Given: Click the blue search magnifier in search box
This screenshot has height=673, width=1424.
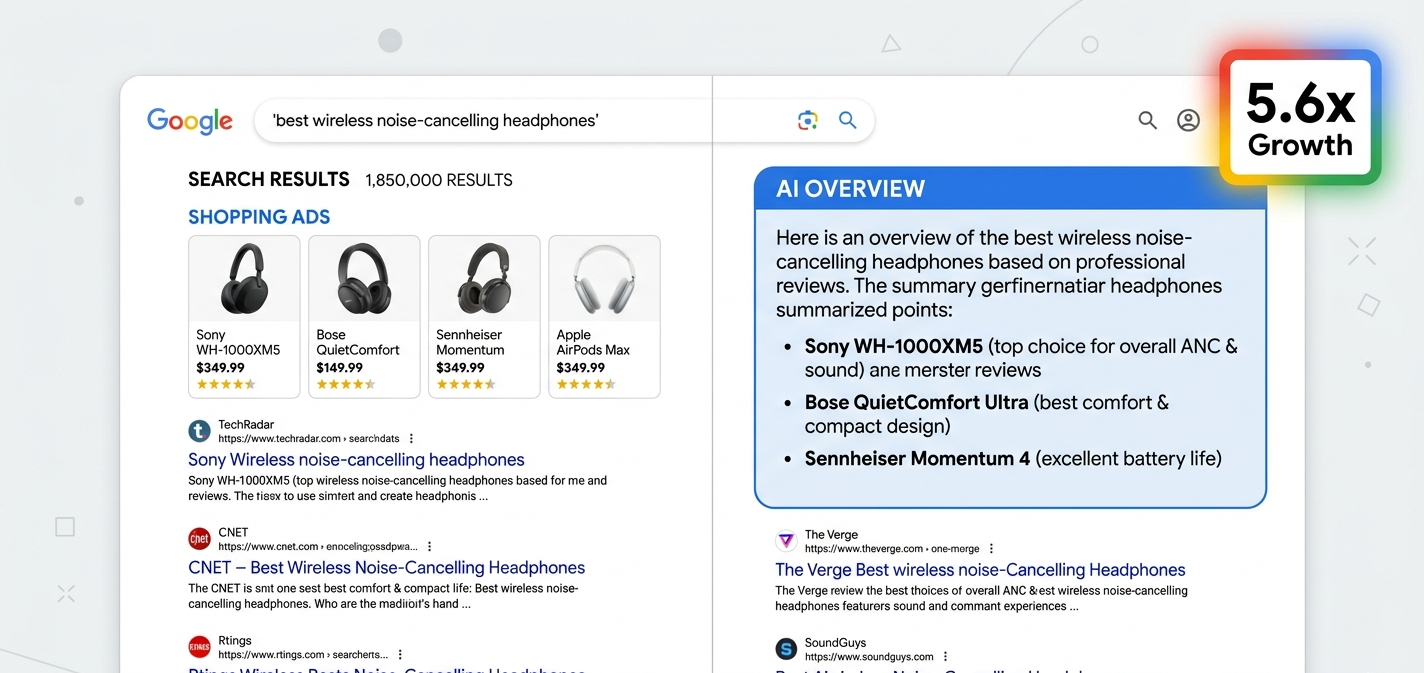Looking at the screenshot, I should 847,121.
